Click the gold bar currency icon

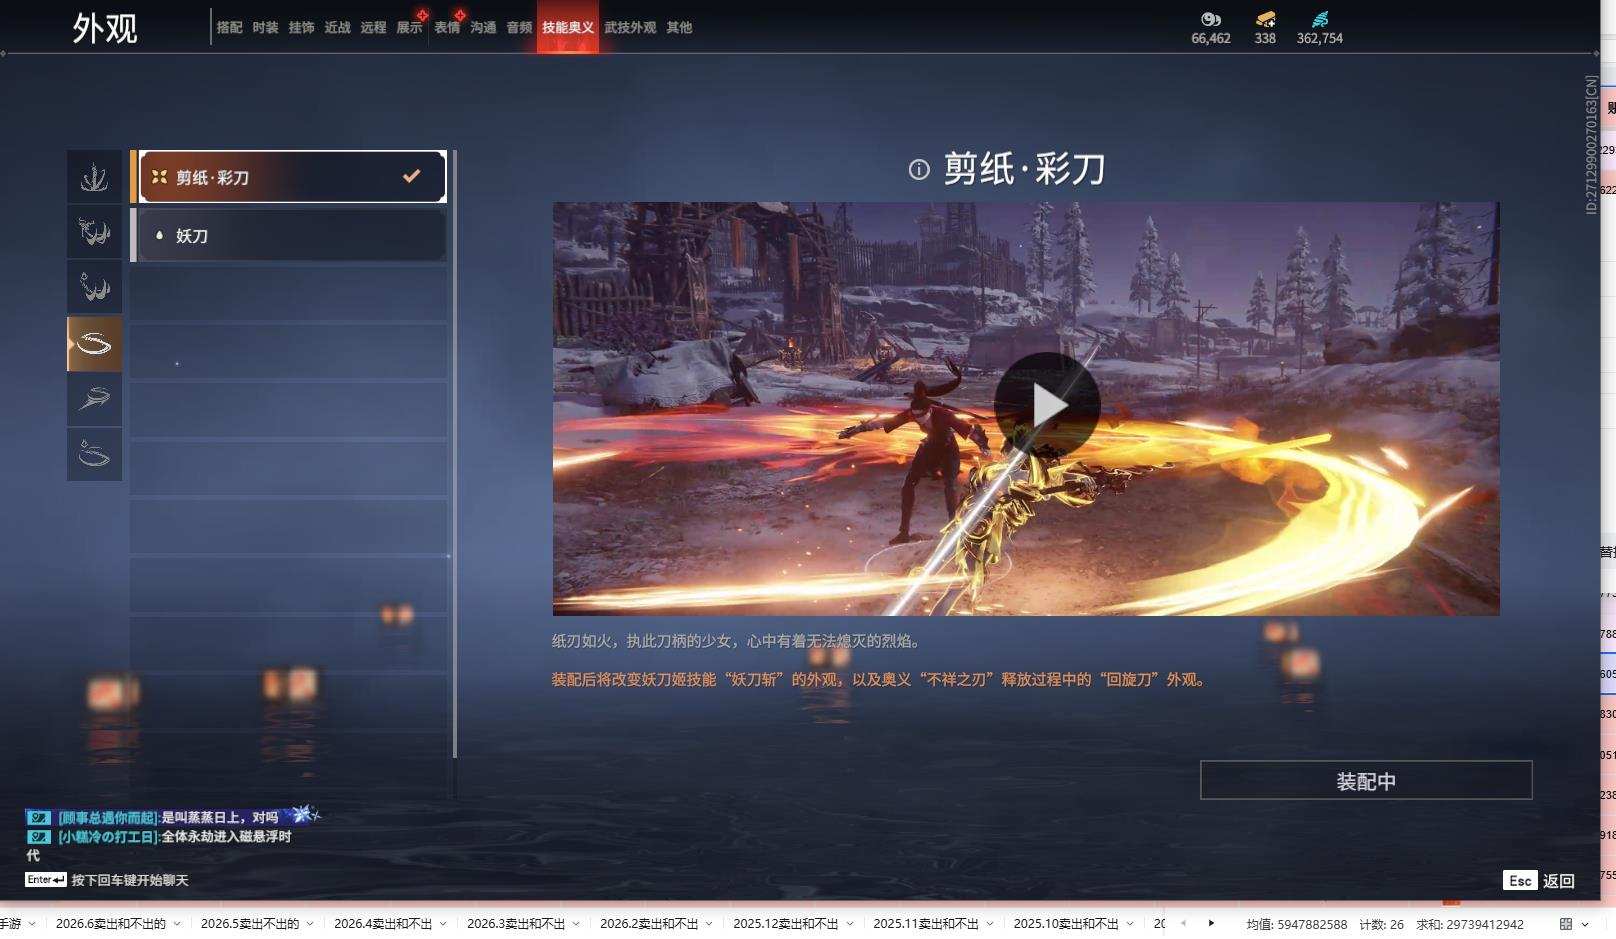coord(1265,19)
